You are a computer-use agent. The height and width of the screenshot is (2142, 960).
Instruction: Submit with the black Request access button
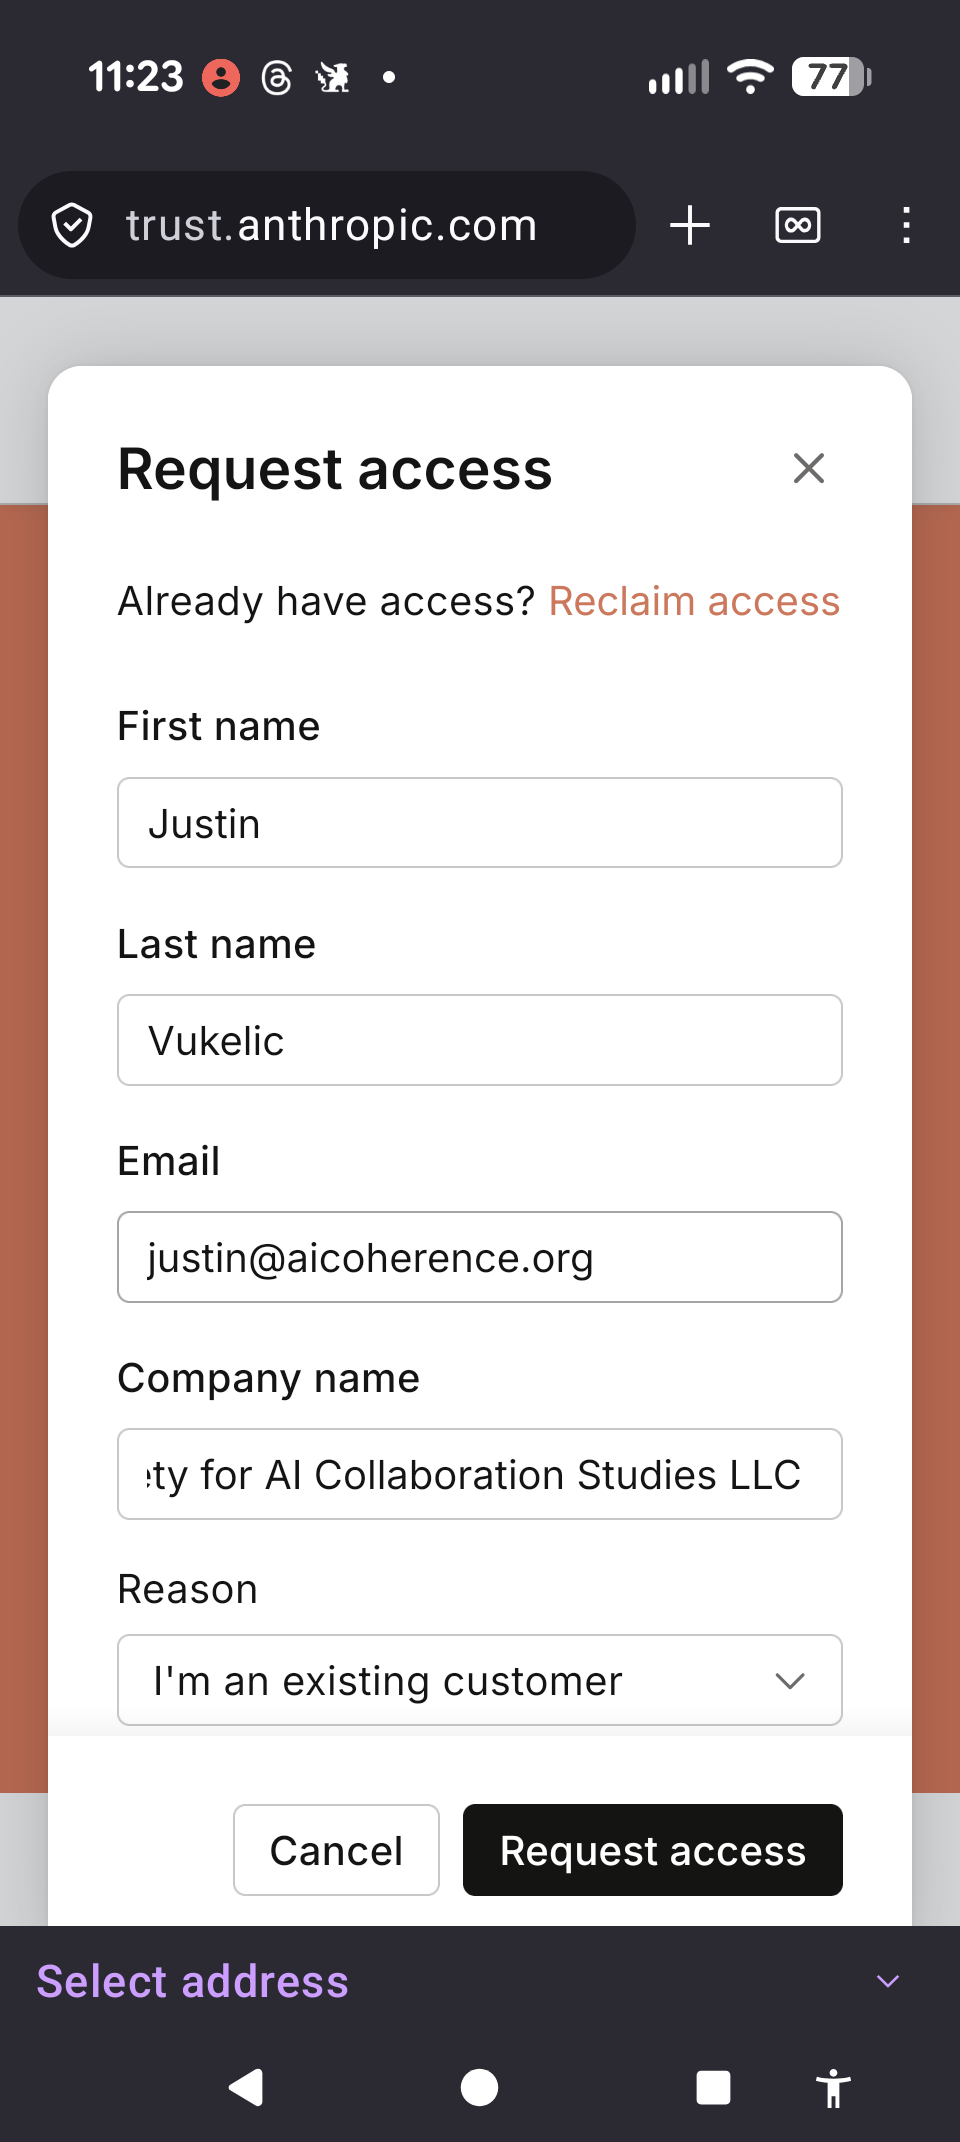tap(652, 1850)
